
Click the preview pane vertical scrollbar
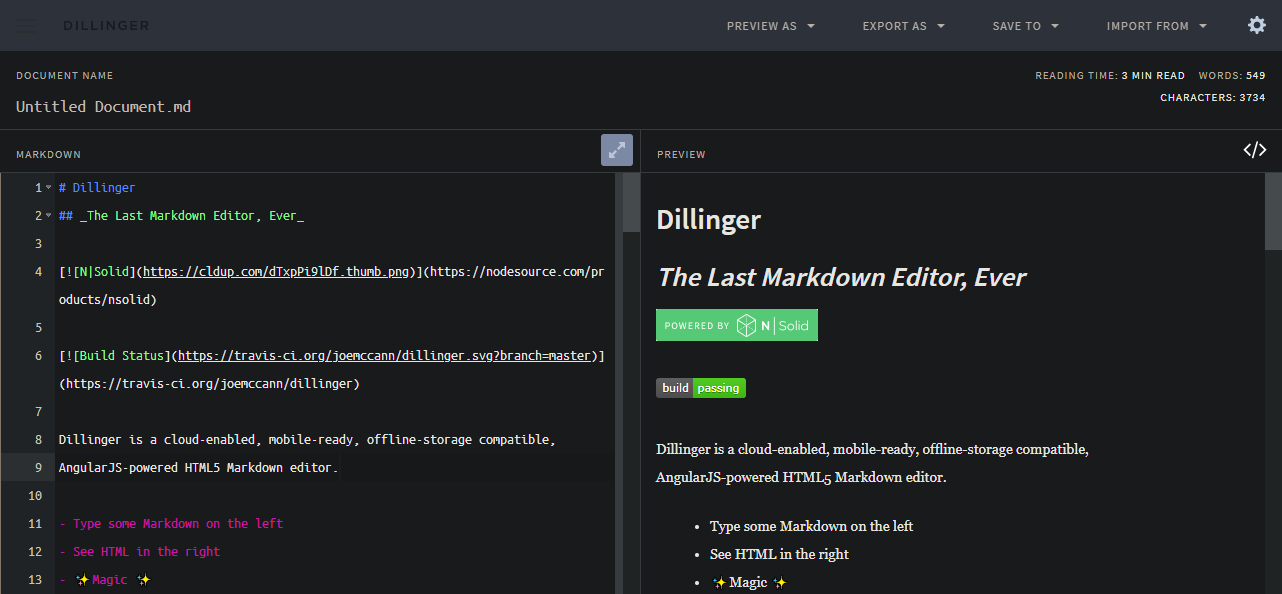pos(1273,212)
